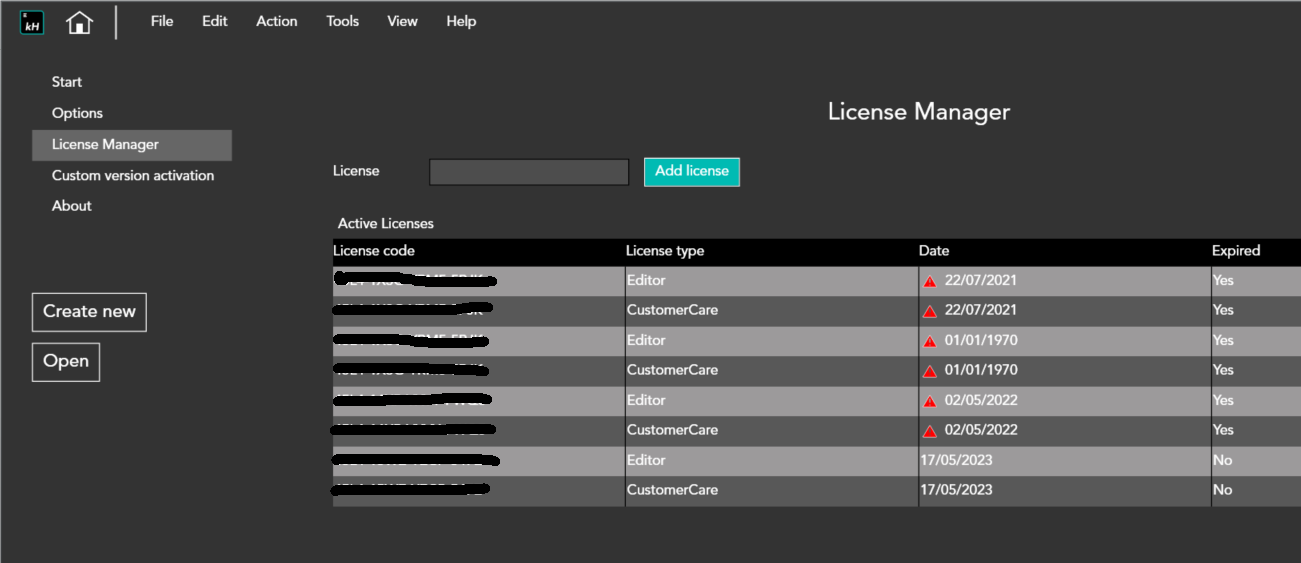The width and height of the screenshot is (1301, 563).
Task: Go to the Home screen icon
Action: point(79,22)
